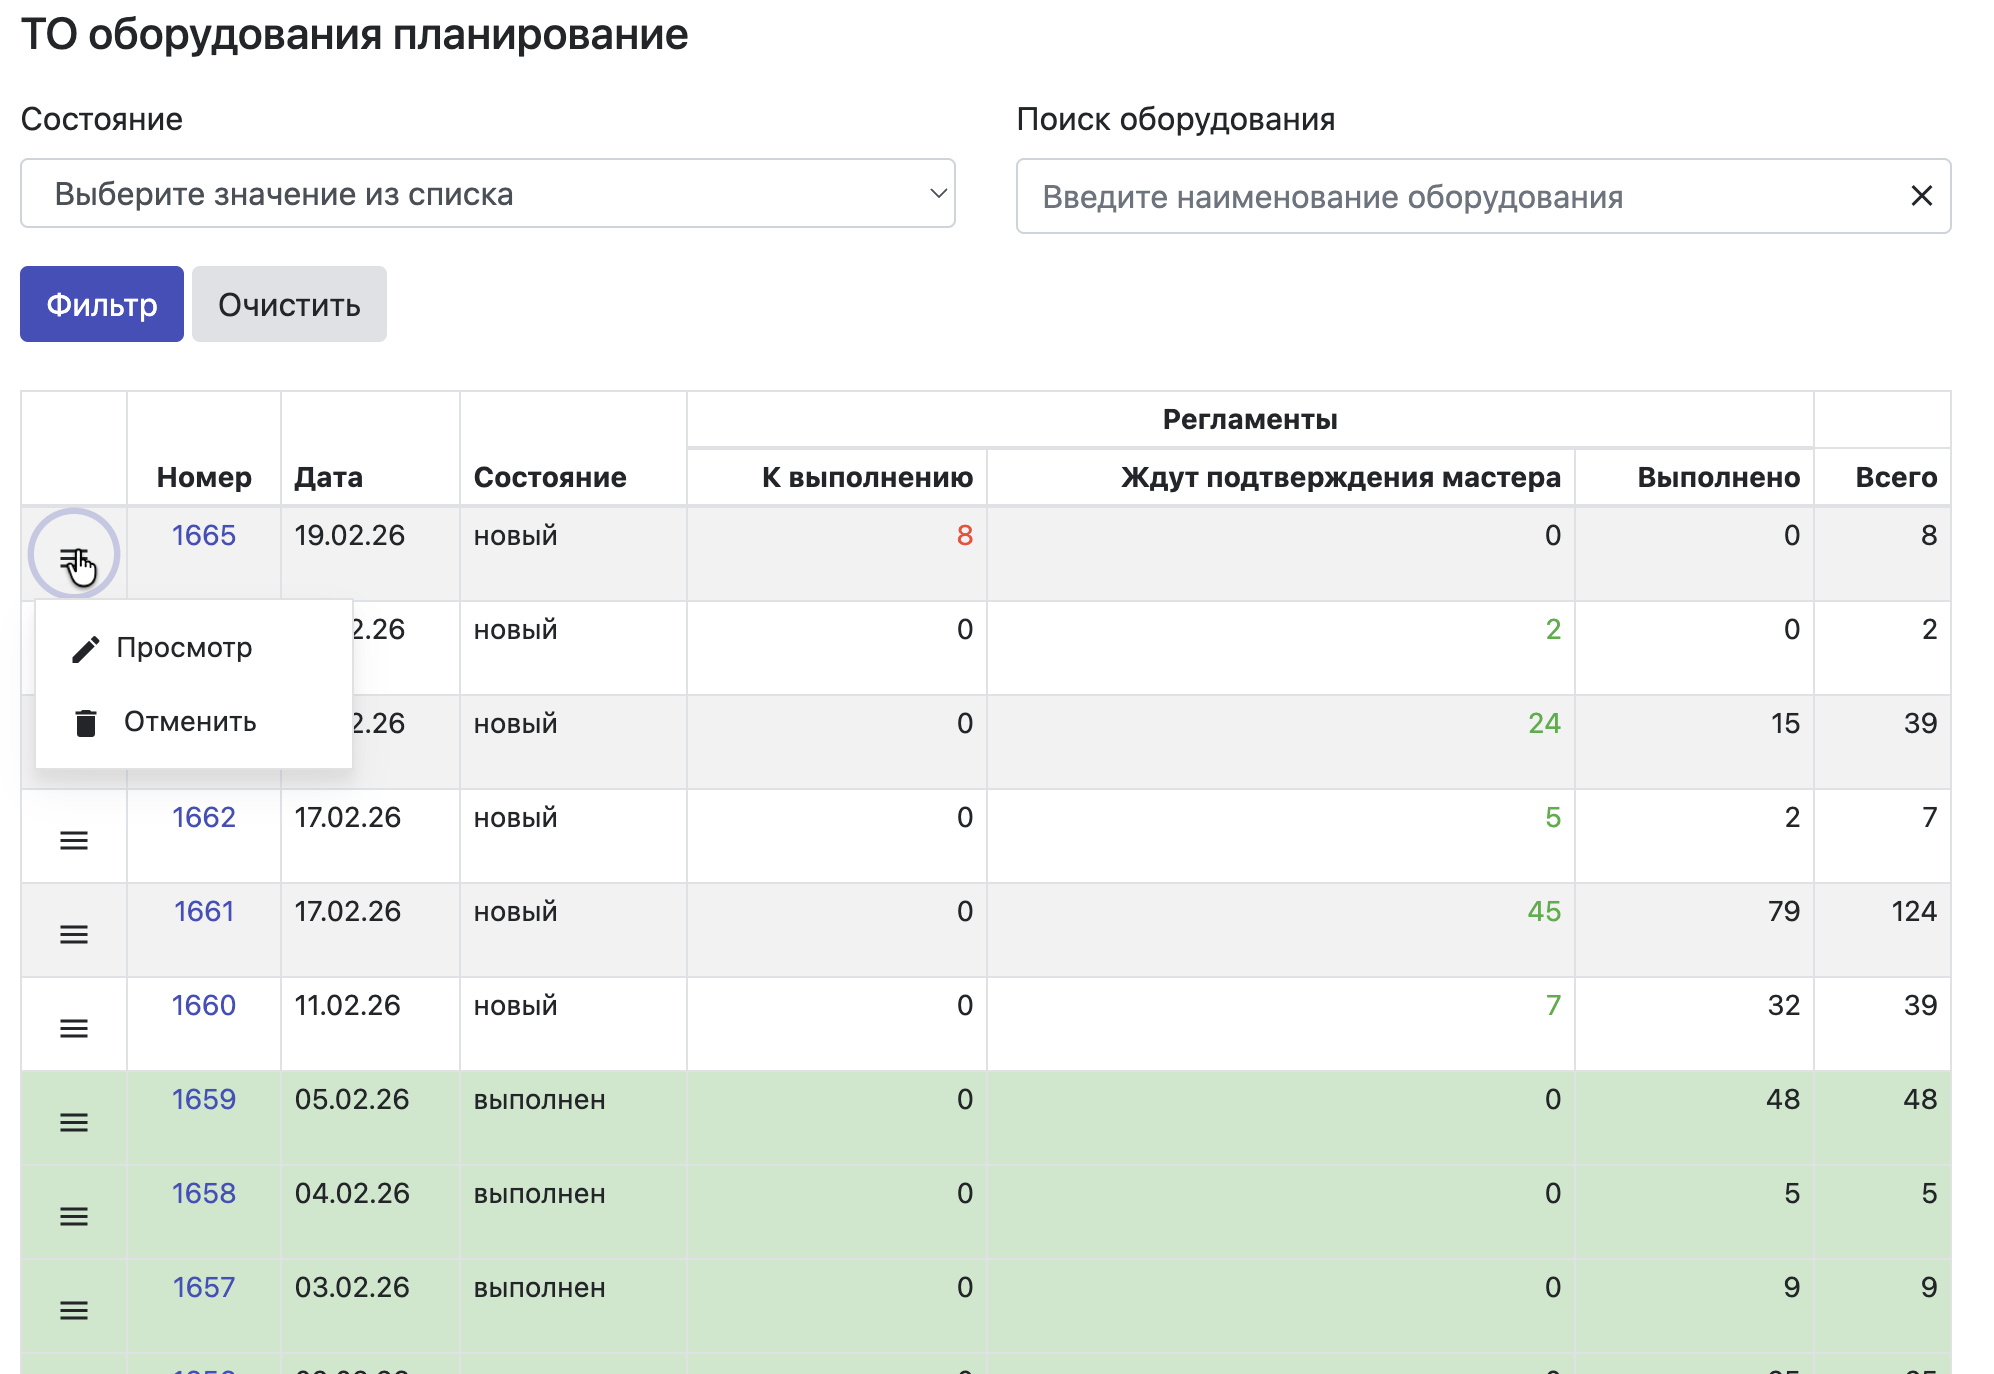This screenshot has height=1374, width=1994.
Task: Open row menu for plan 1657
Action: [x=74, y=1311]
